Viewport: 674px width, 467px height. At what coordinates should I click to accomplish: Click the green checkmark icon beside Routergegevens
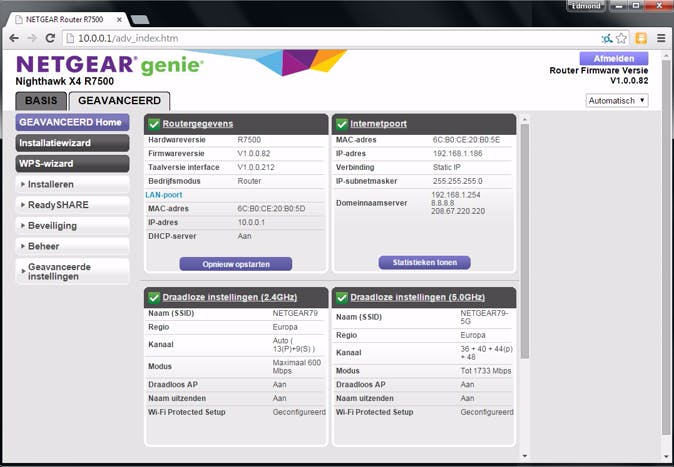click(154, 124)
